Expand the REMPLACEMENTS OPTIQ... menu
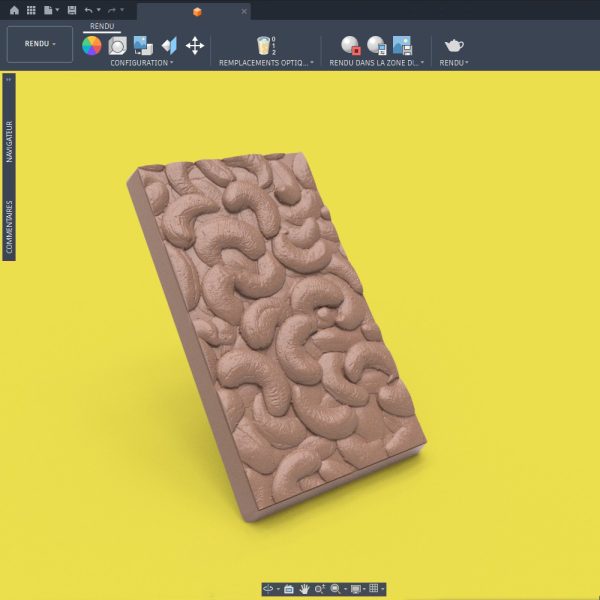Viewport: 600px width, 600px height. [266, 63]
